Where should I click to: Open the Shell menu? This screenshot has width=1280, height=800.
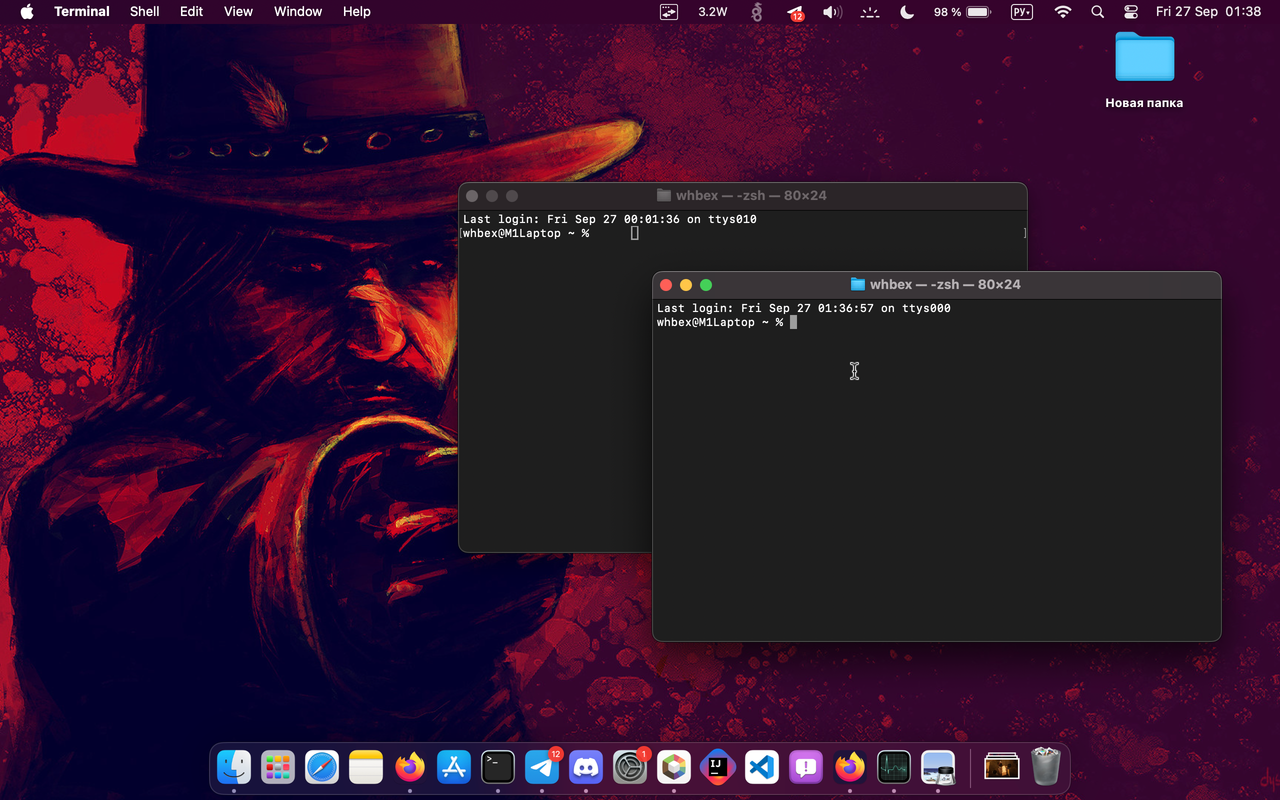point(145,12)
